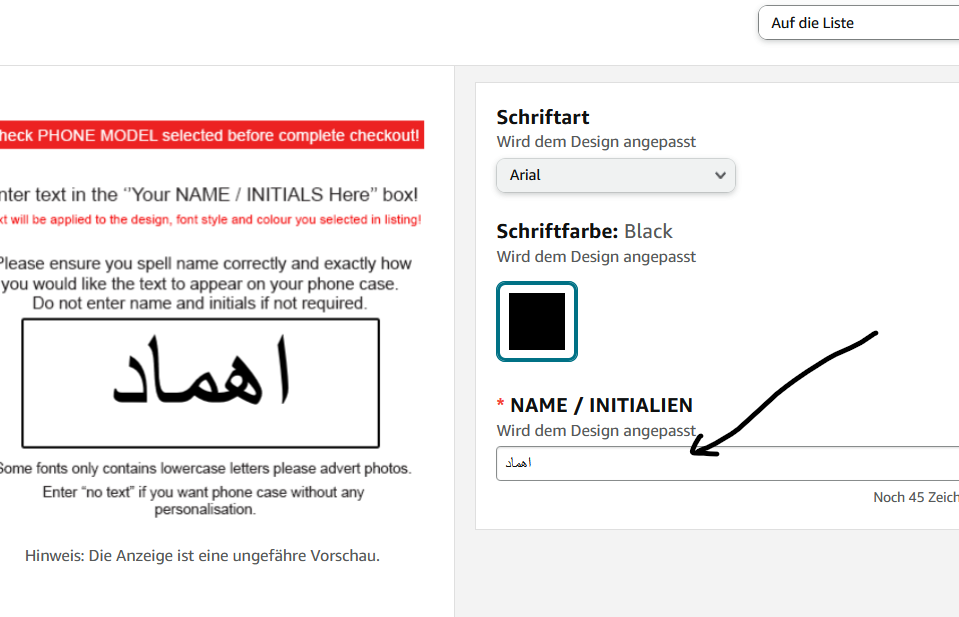This screenshot has width=959, height=617.
Task: Click 'Wird dem Design angepasst' under Schriftart
Action: [x=596, y=142]
